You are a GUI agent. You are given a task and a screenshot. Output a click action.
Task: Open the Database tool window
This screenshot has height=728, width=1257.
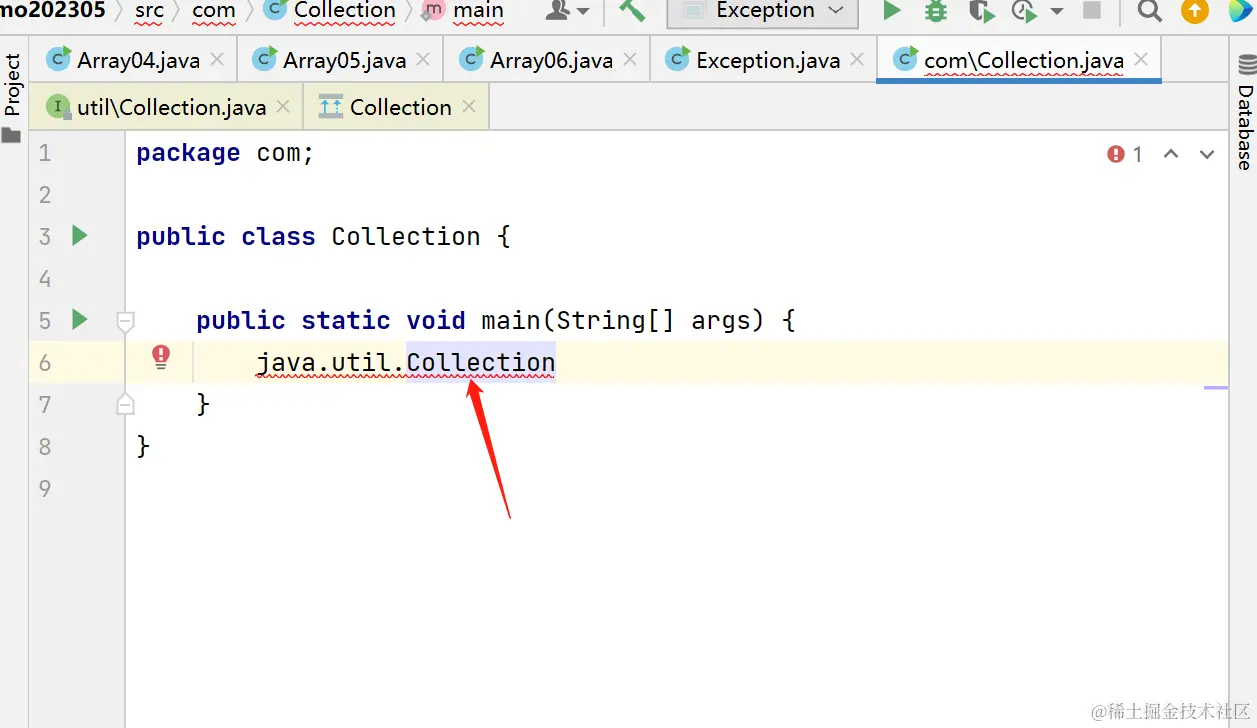[1245, 112]
